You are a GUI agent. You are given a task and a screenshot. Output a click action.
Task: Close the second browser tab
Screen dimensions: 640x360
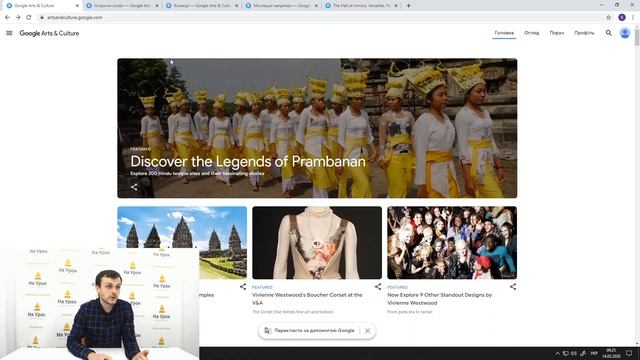(x=157, y=6)
